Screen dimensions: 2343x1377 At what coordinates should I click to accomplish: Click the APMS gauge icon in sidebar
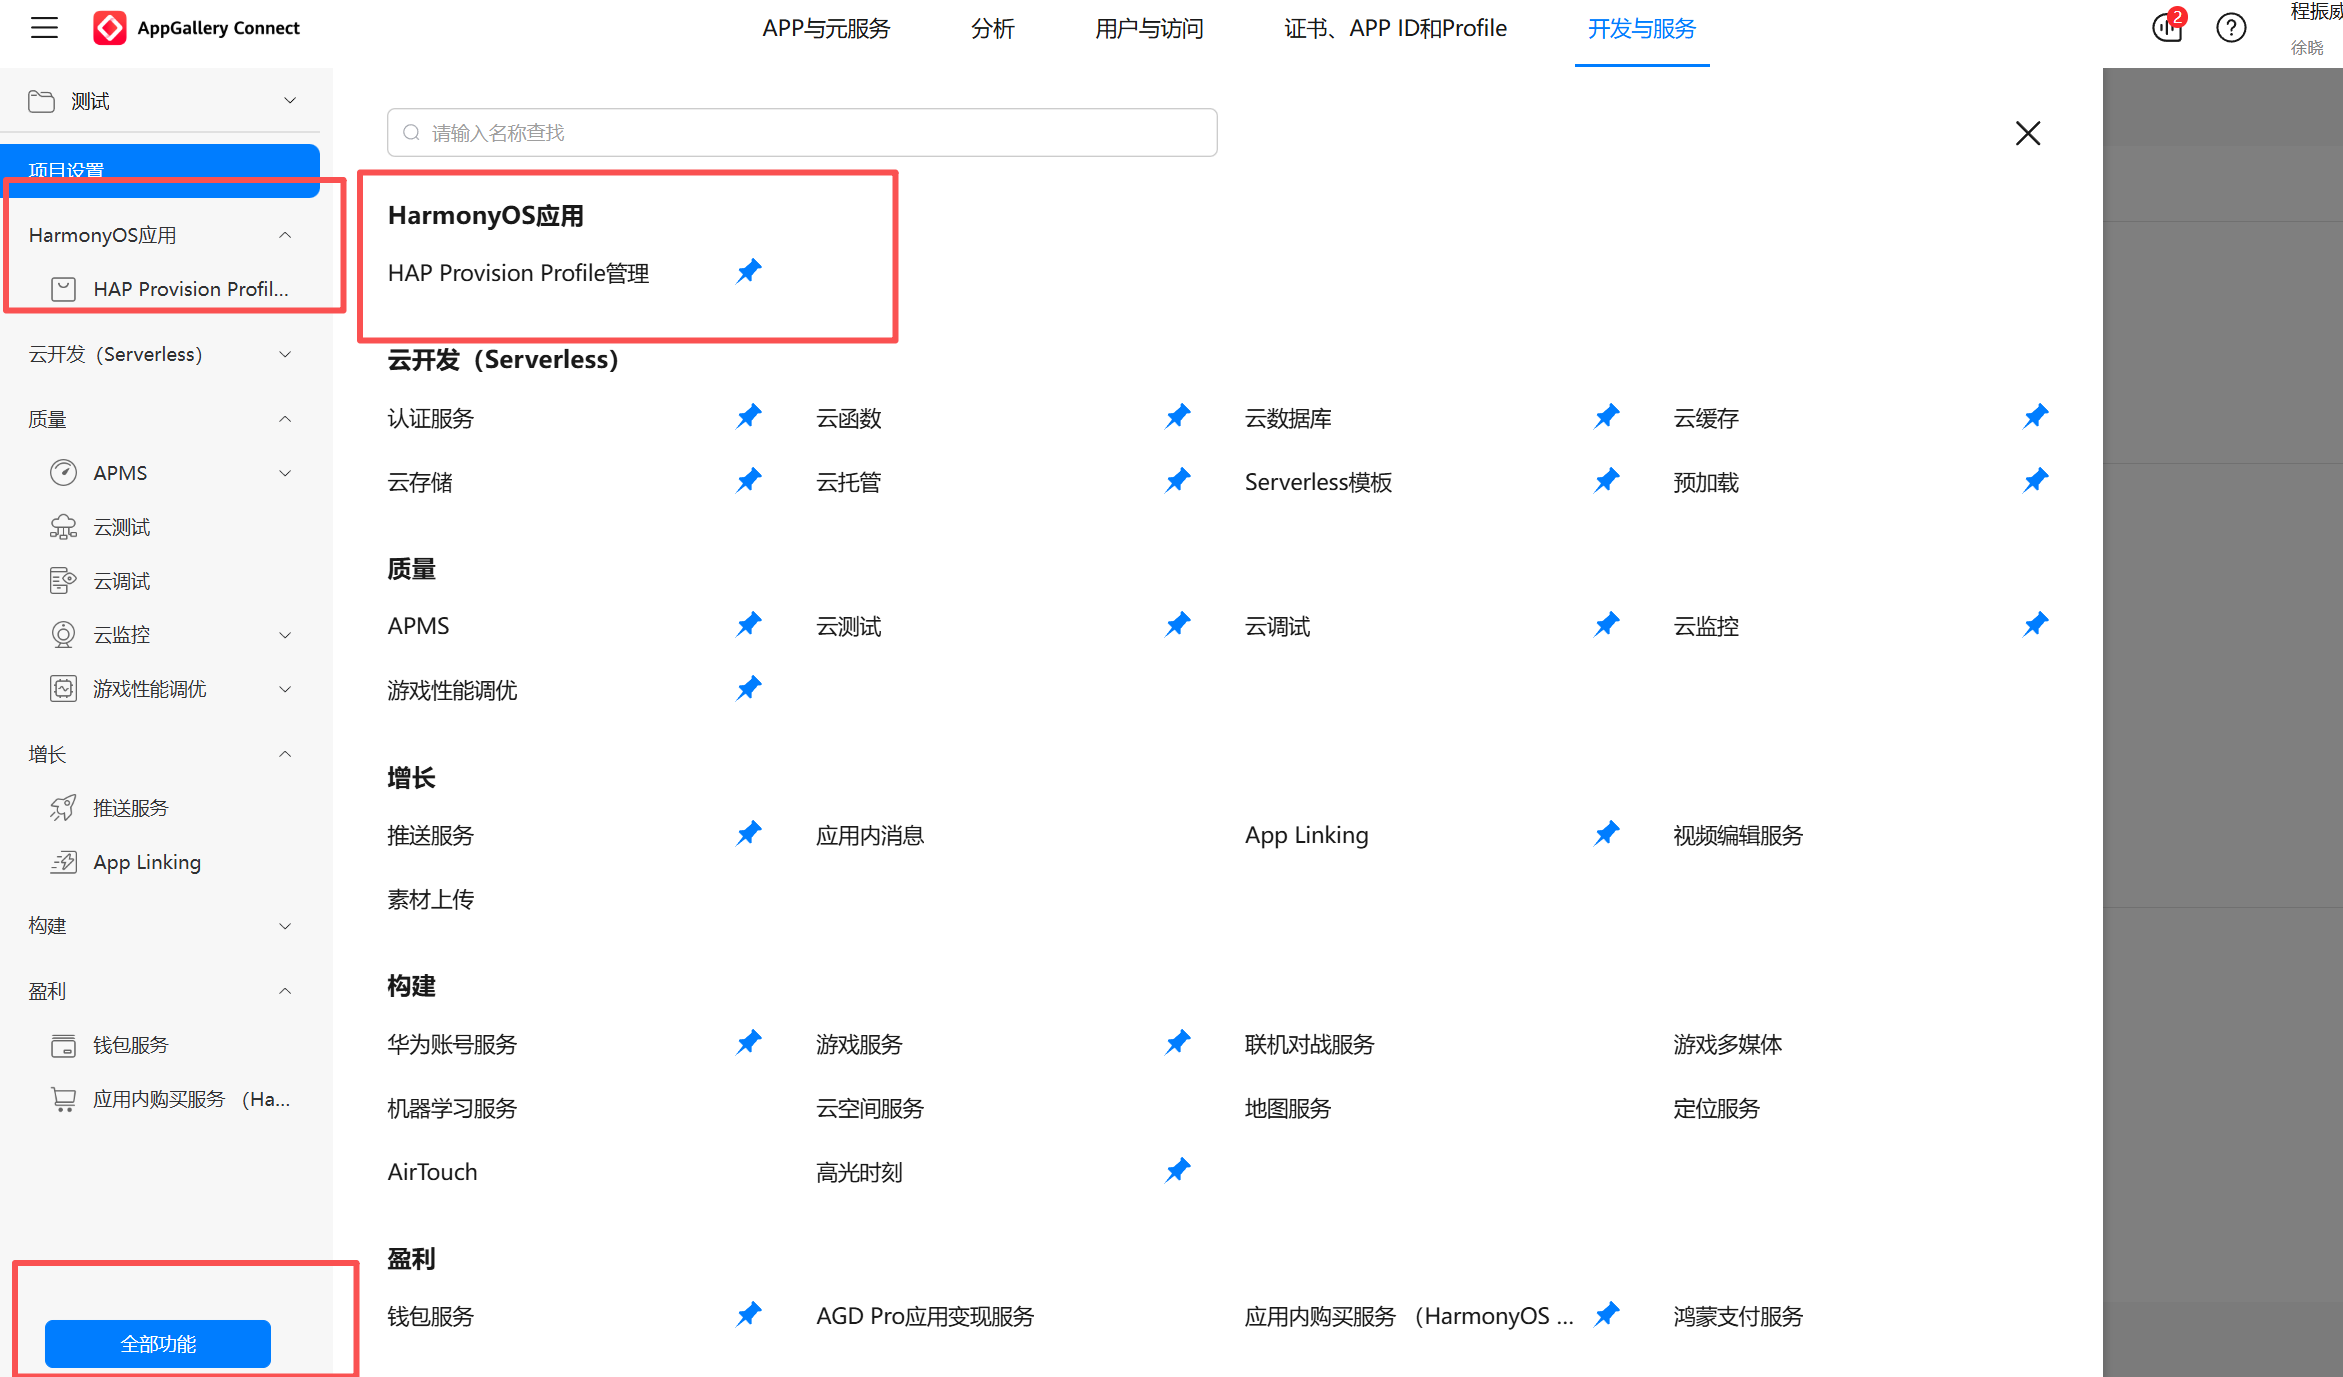[63, 473]
